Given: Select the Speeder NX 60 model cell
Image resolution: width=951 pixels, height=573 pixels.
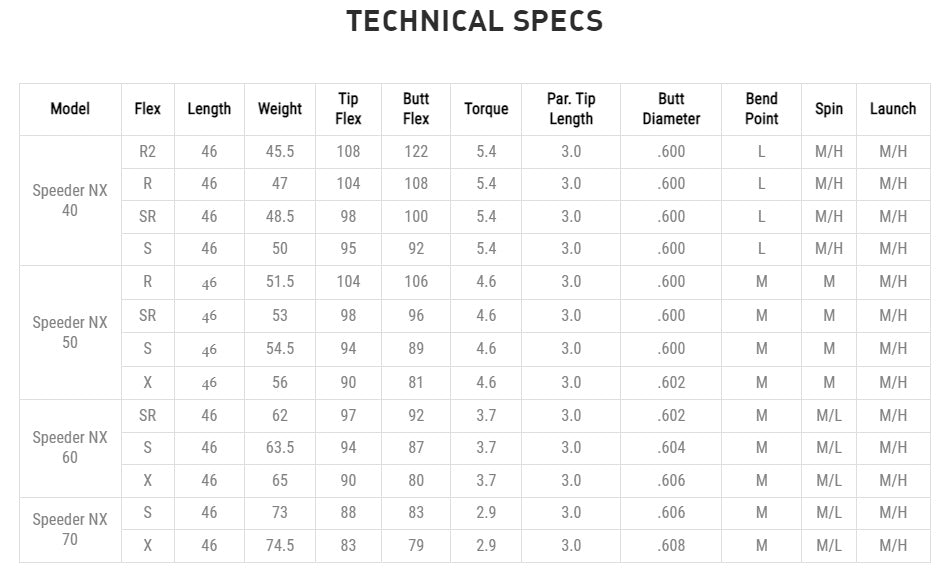Looking at the screenshot, I should click(70, 447).
